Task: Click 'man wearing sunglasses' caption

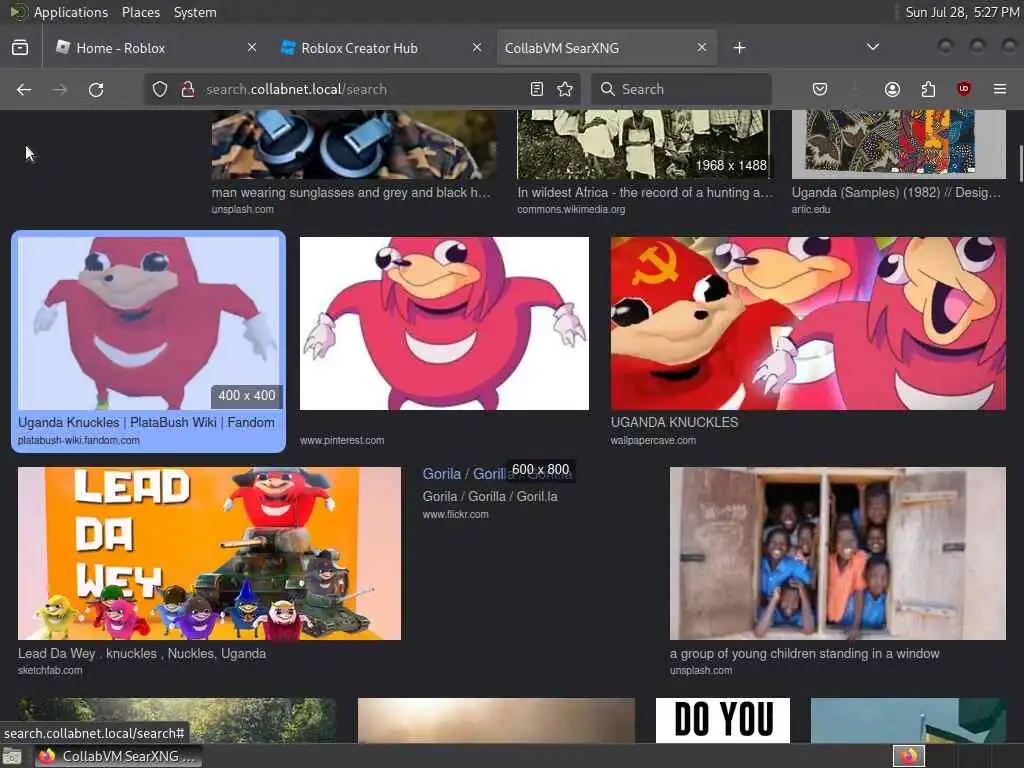Action: tap(351, 193)
